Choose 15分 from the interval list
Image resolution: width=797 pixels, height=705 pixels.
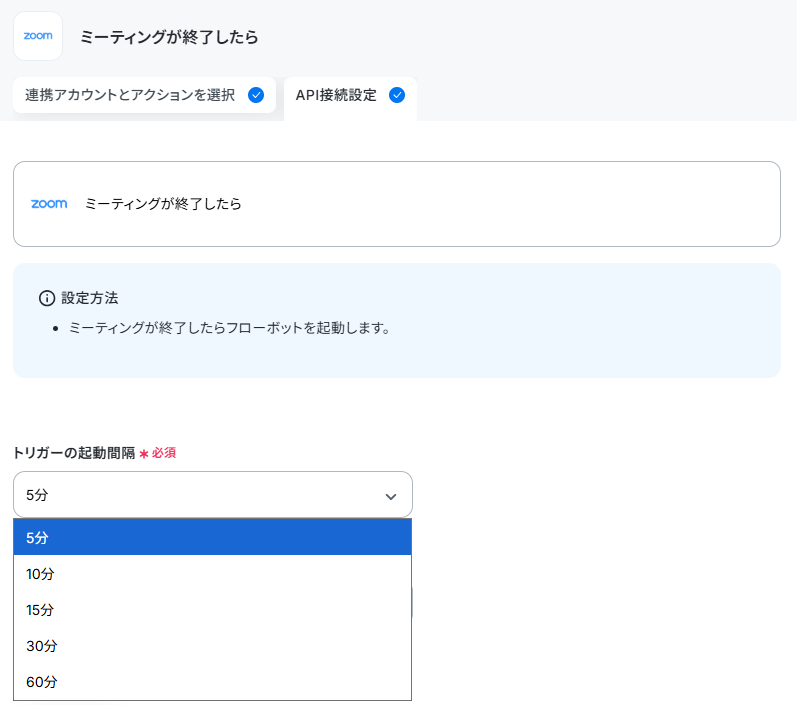click(212, 610)
